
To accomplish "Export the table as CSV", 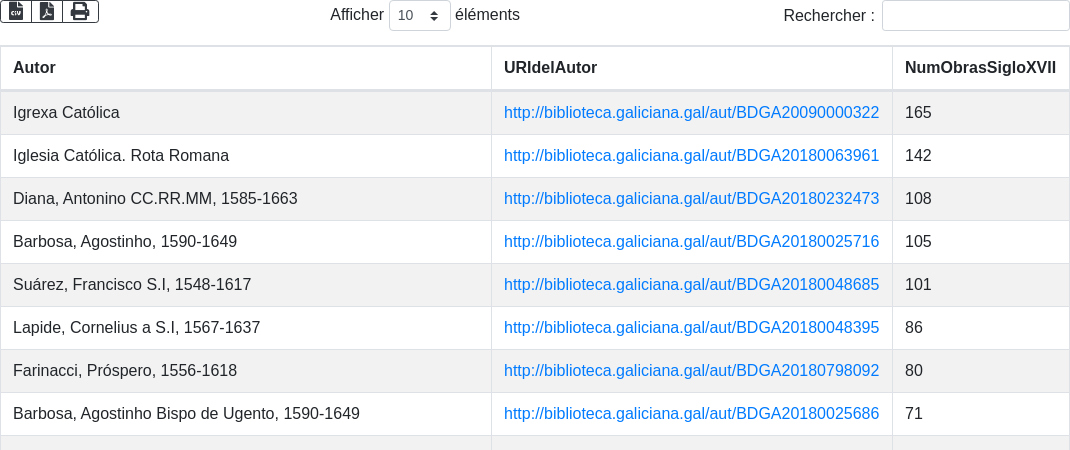I will point(16,11).
